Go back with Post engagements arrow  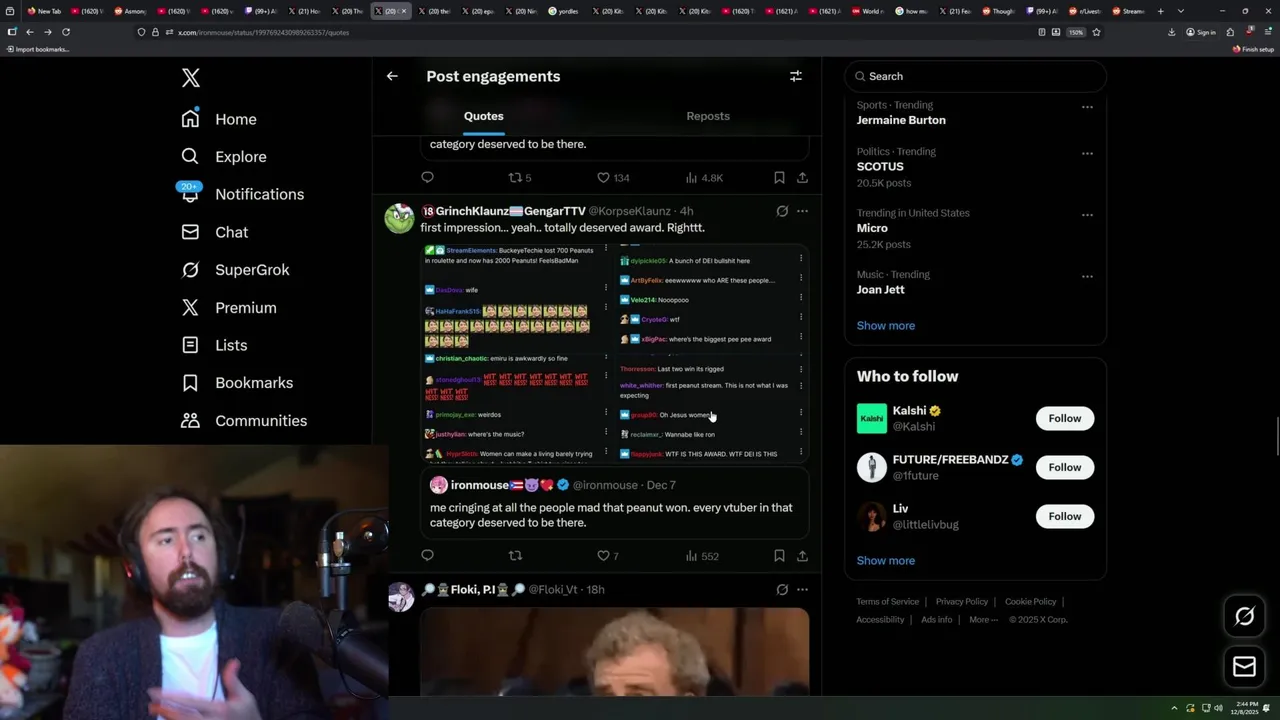pyautogui.click(x=392, y=76)
